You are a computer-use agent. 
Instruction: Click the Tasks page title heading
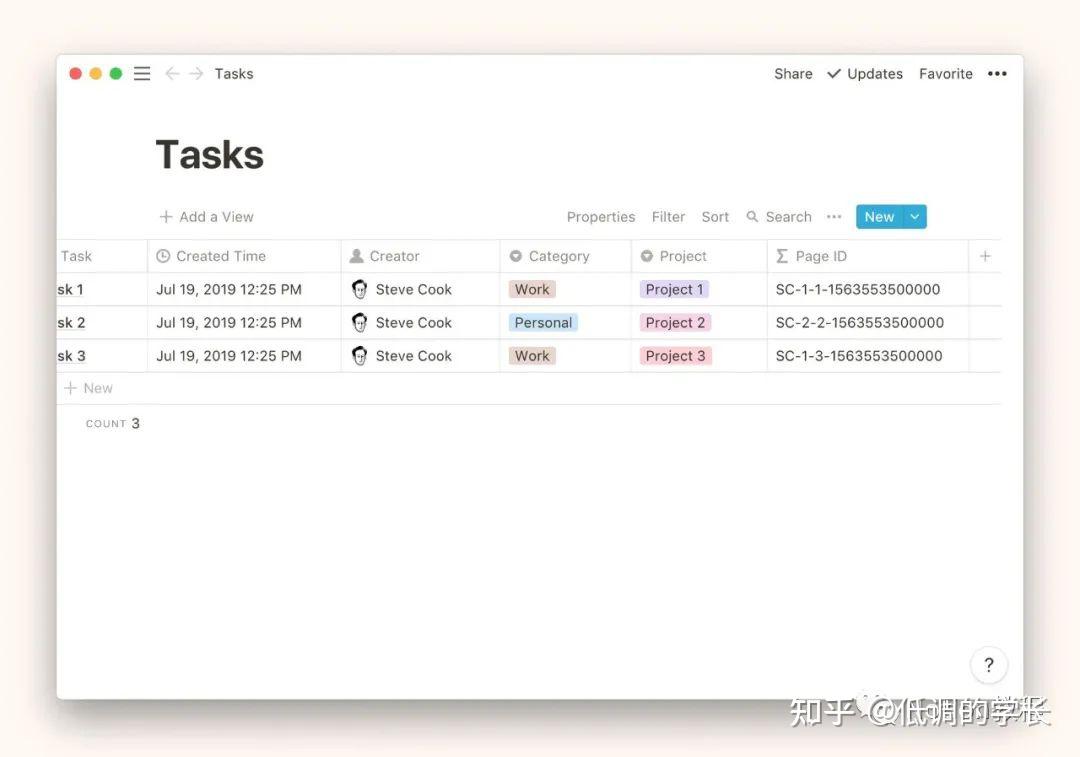pos(210,154)
